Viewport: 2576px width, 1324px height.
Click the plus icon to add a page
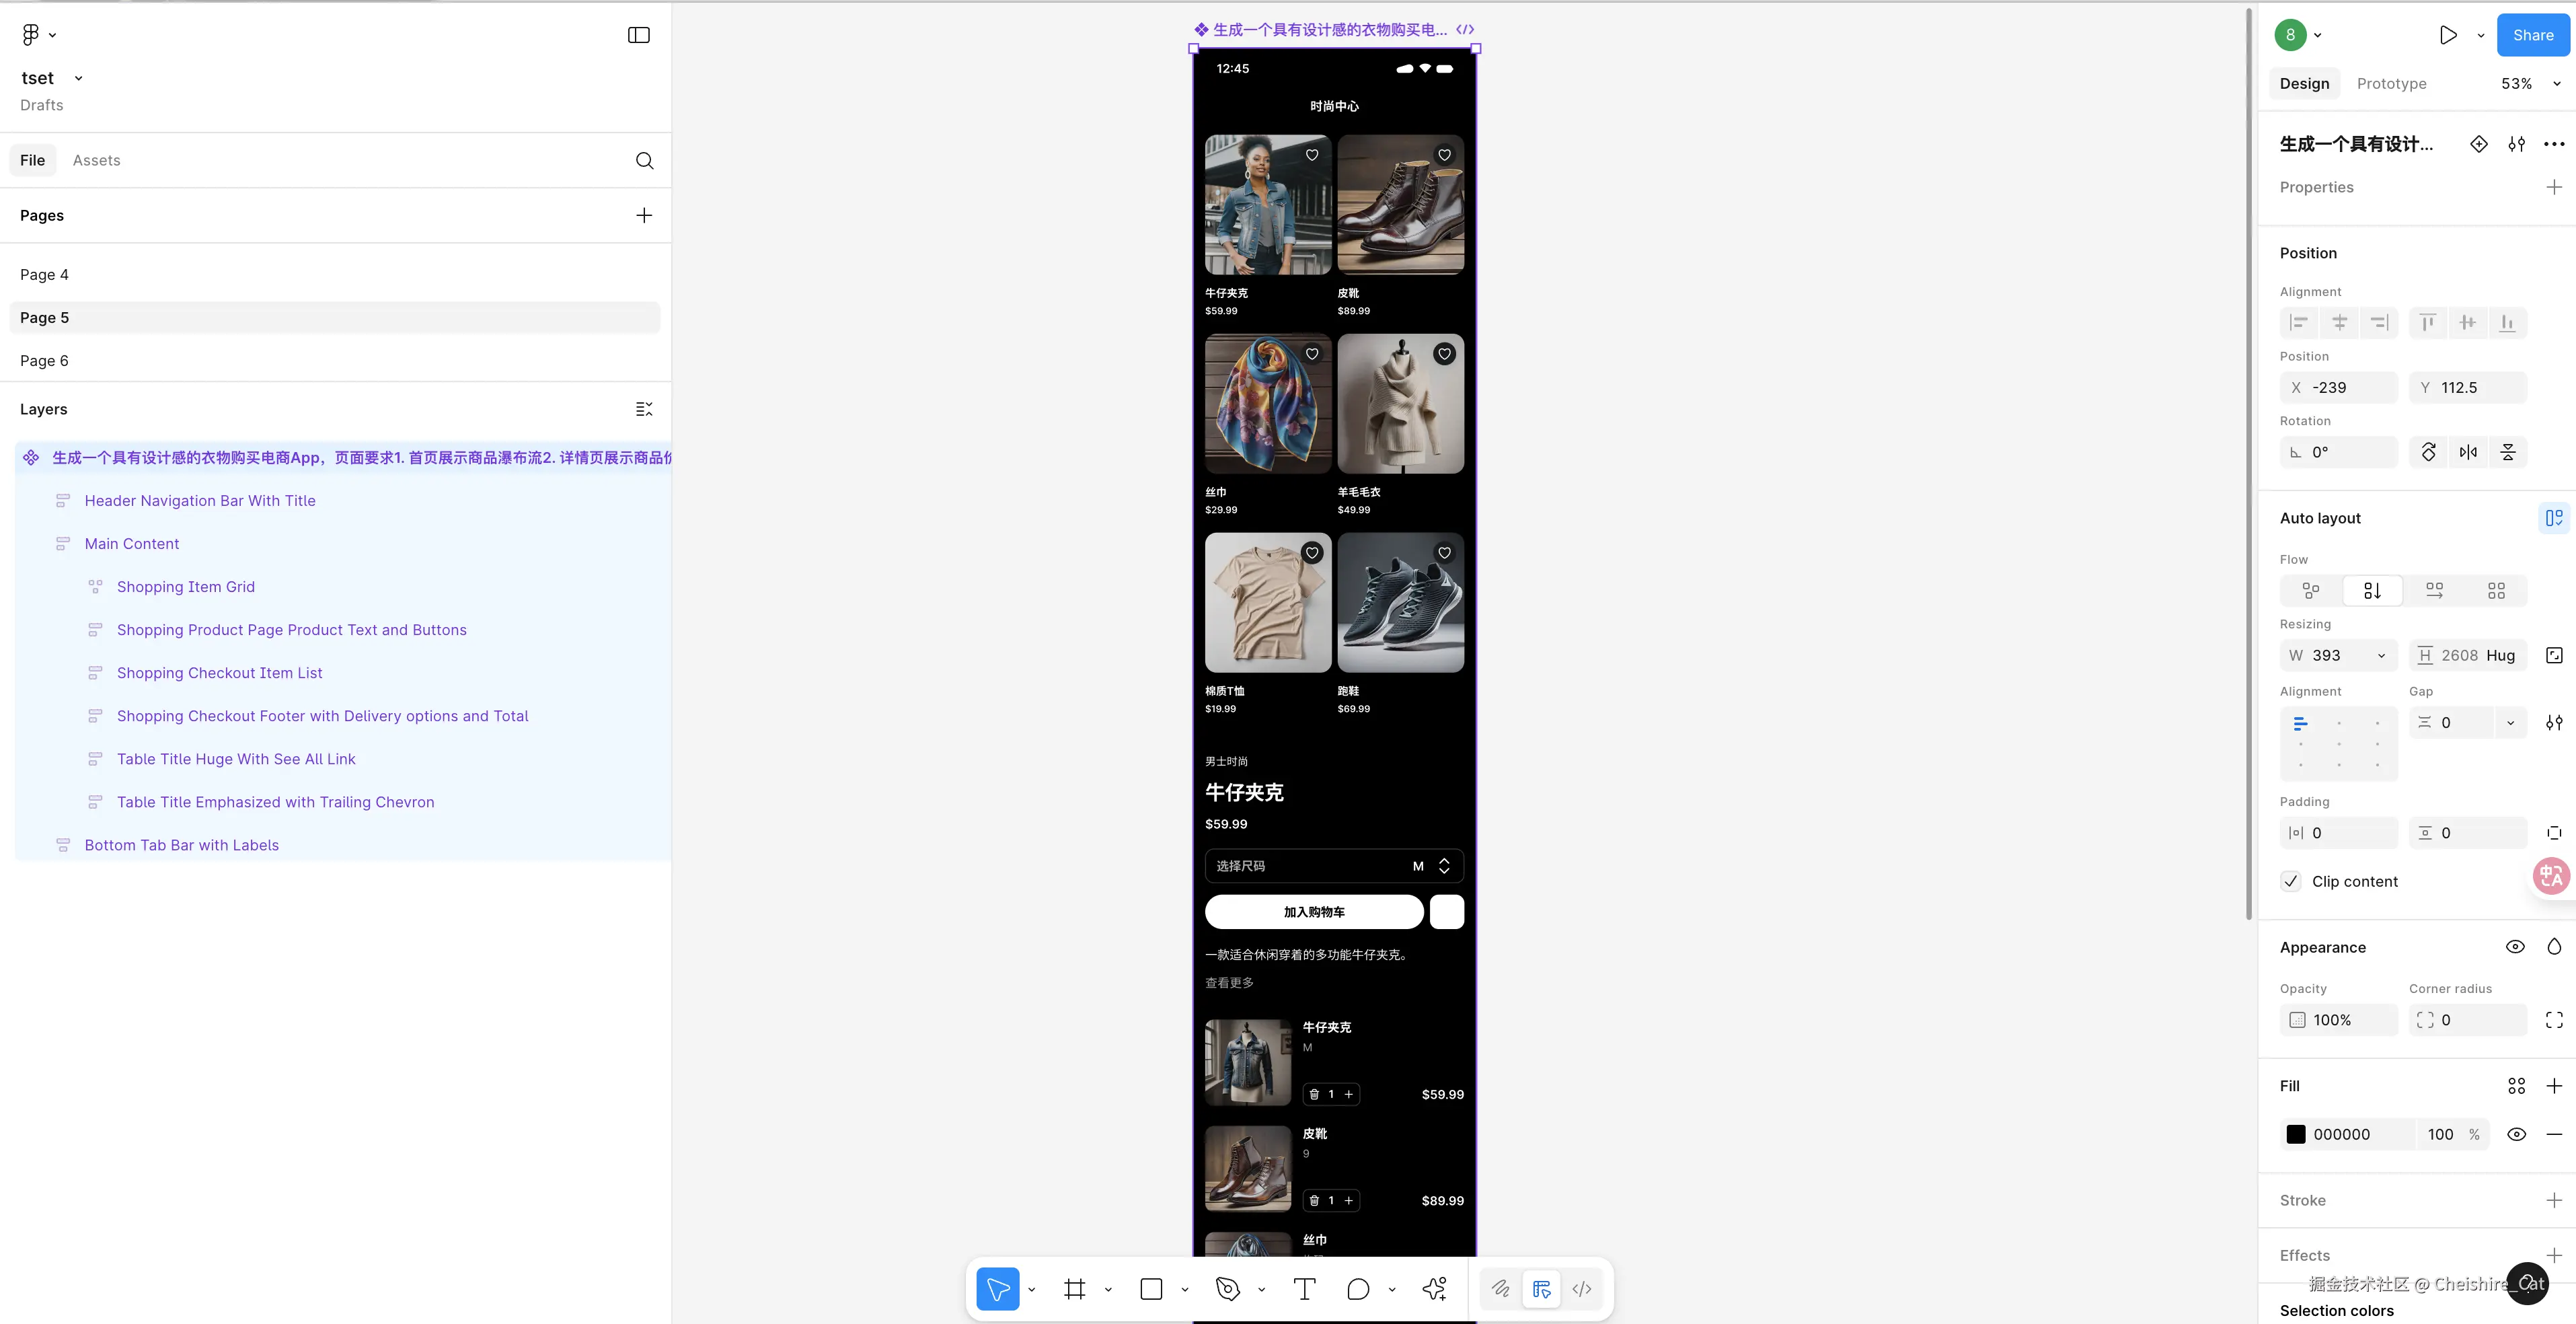pyautogui.click(x=644, y=215)
